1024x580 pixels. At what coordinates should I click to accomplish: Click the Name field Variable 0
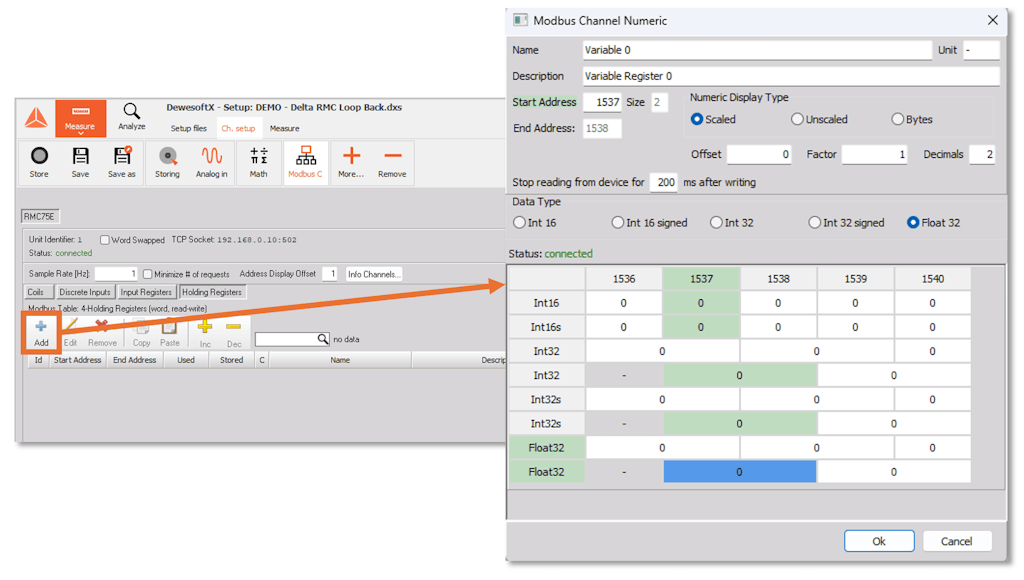[757, 50]
